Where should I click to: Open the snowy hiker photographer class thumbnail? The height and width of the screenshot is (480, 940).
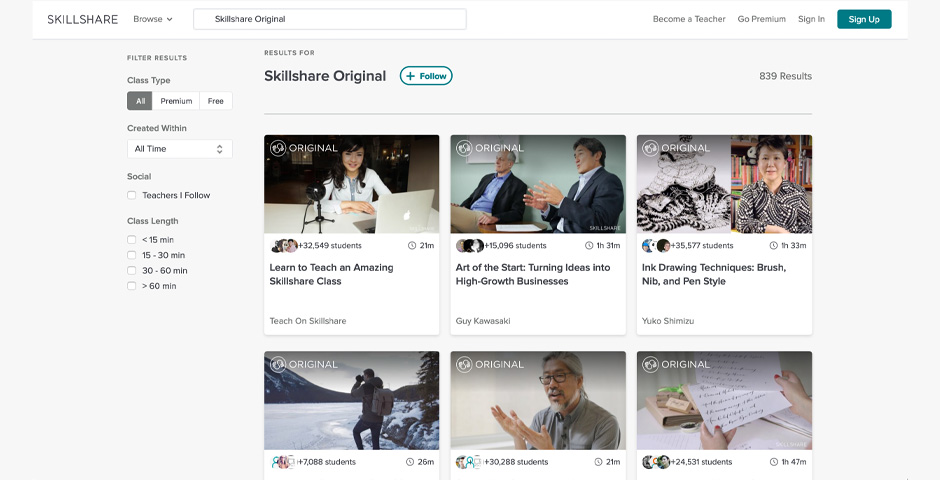pos(351,400)
